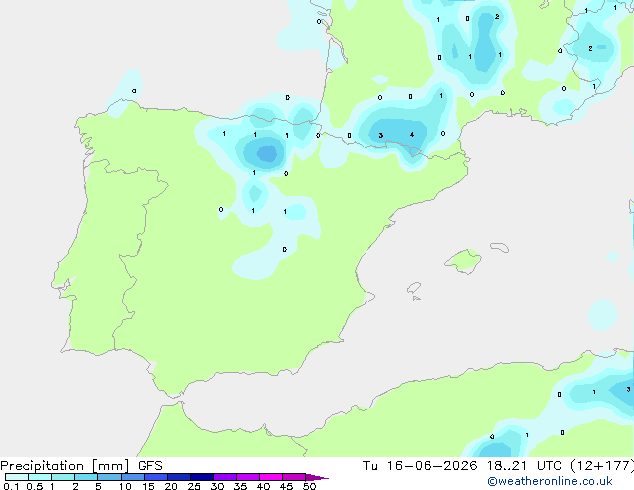Click the '0.1' legend scale label

11,486
